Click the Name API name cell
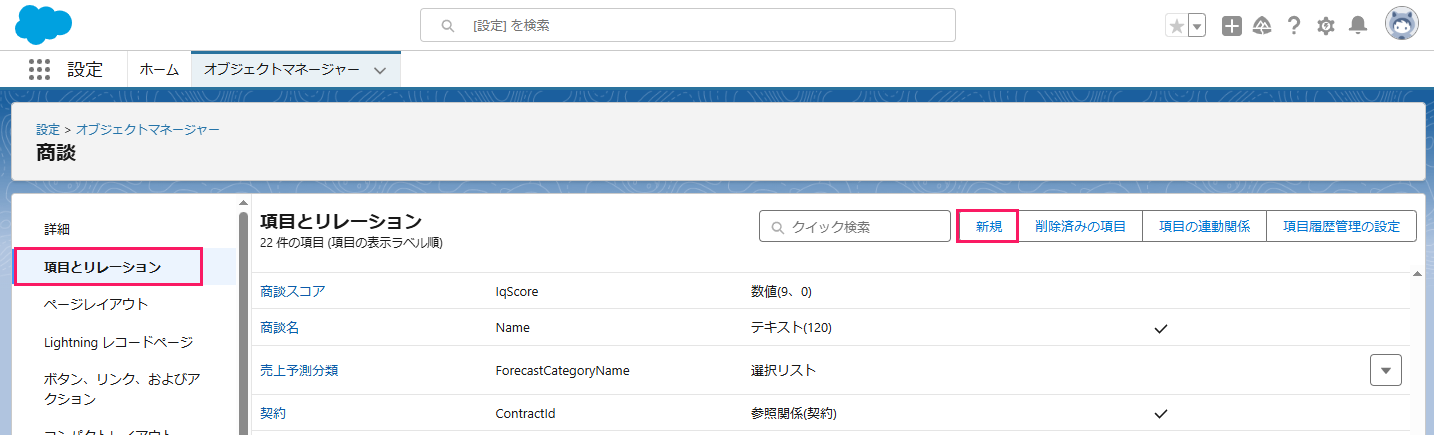 513,327
